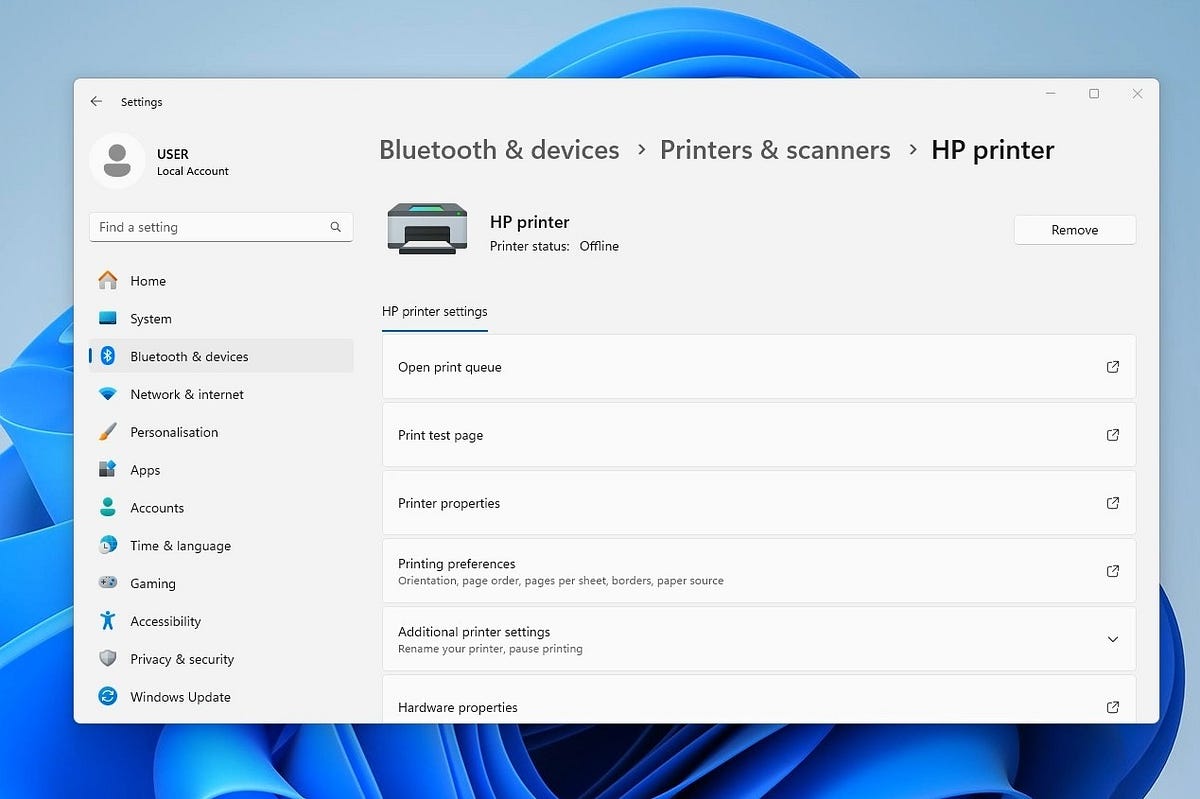This screenshot has width=1200, height=799.
Task: Open Network & internet settings icon
Action: [x=108, y=394]
